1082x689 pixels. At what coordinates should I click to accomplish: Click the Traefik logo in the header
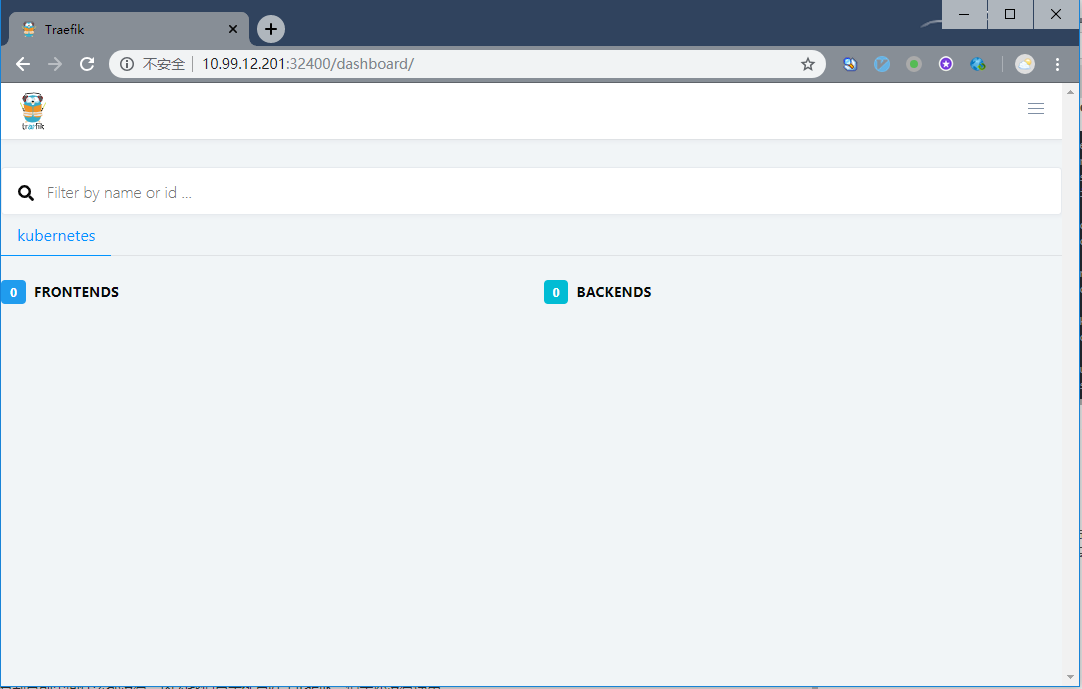click(32, 111)
